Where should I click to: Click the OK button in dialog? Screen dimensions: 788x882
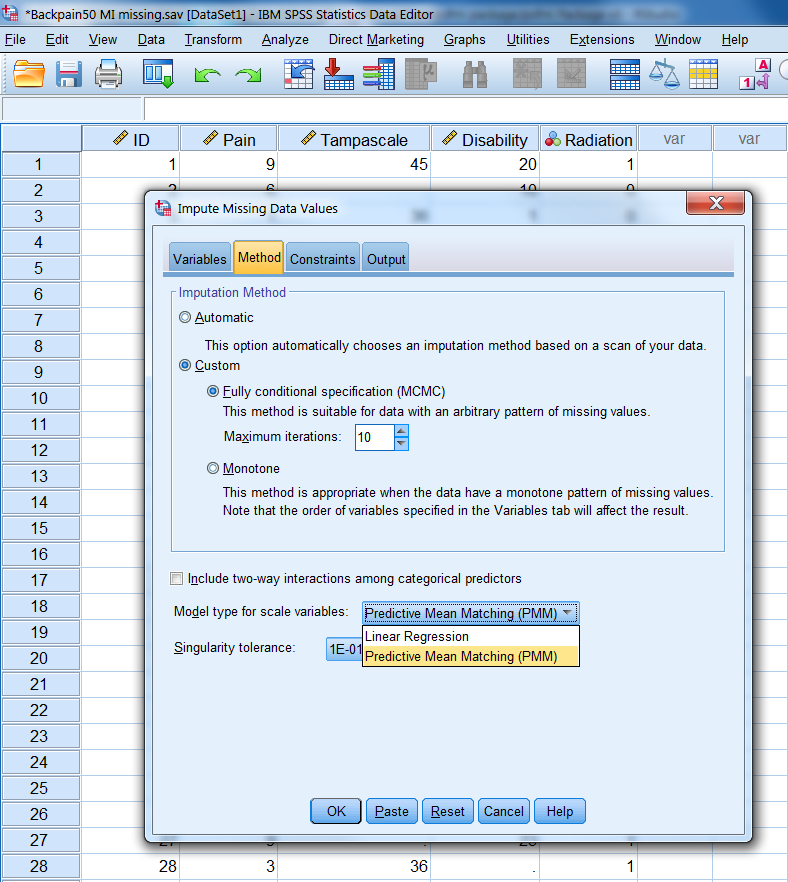tap(336, 811)
